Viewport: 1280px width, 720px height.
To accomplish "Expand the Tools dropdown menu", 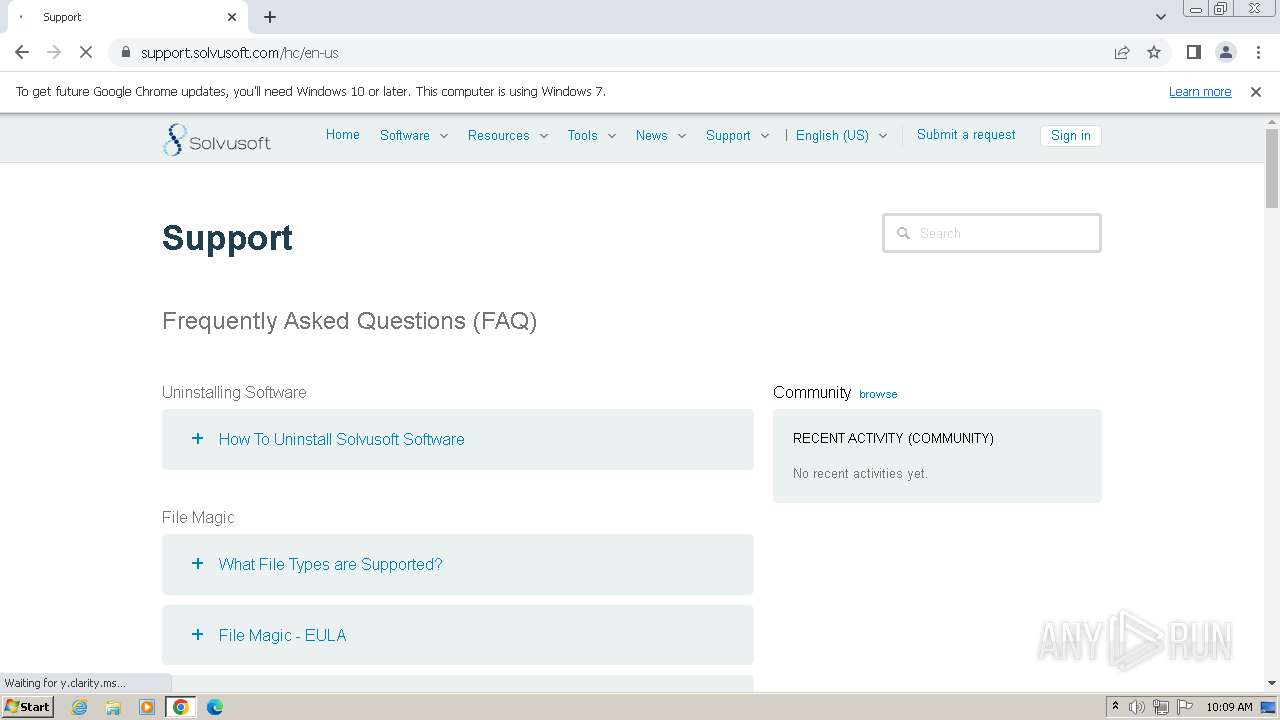I will pyautogui.click(x=592, y=135).
